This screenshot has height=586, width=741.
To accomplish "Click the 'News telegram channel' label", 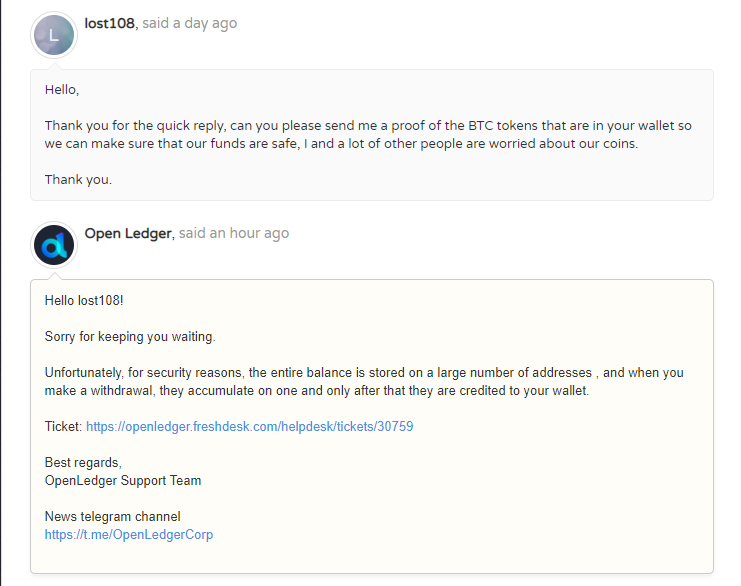I will click(x=112, y=516).
